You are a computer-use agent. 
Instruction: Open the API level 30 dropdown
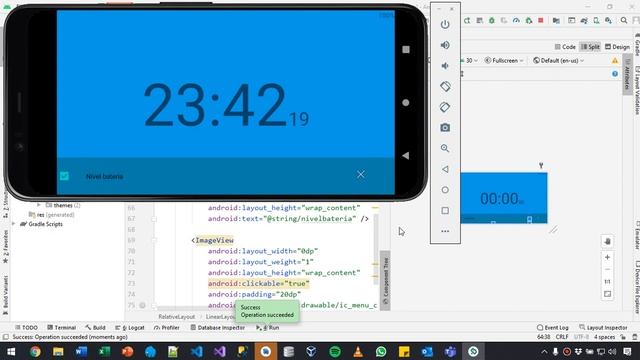click(469, 60)
